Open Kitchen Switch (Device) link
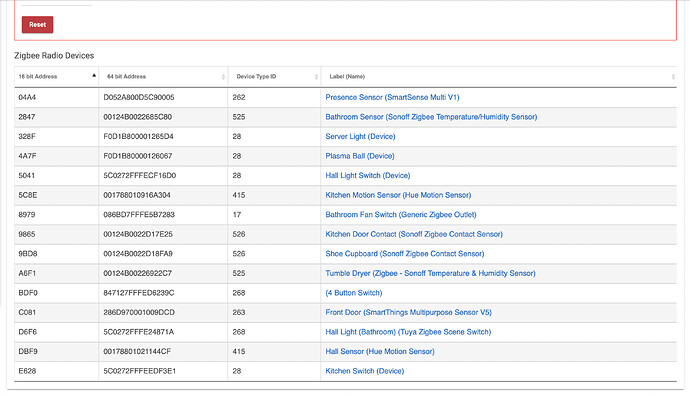Screen dimensions: 690x396 pyautogui.click(x=364, y=371)
